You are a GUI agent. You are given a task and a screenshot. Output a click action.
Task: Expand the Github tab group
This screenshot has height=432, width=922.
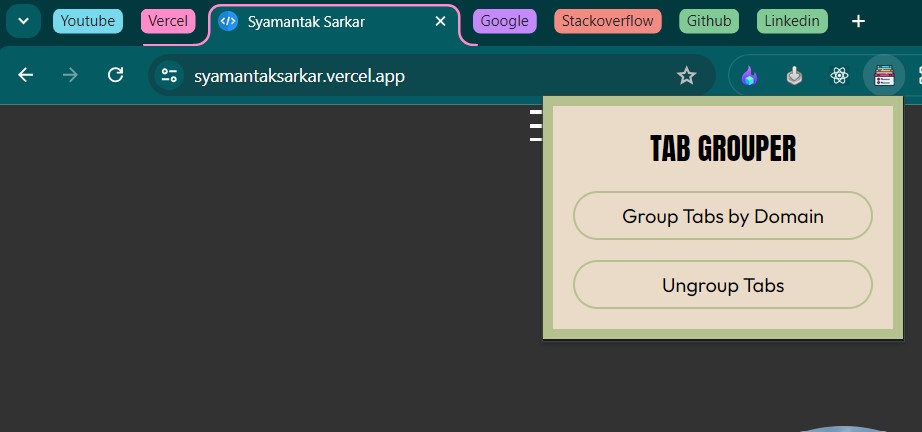[709, 21]
